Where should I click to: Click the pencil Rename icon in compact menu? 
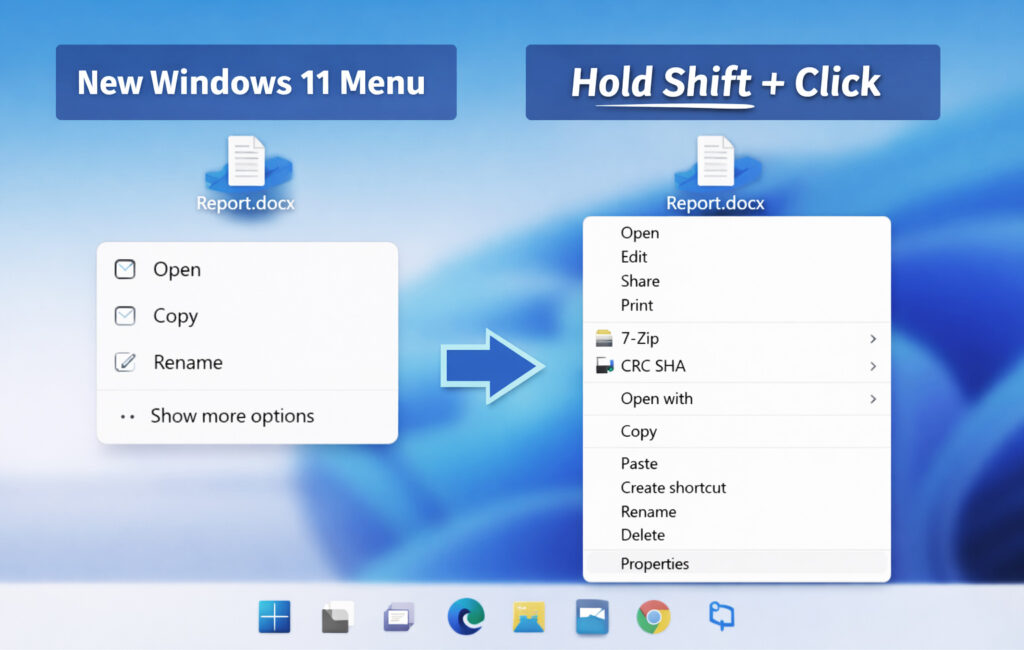point(125,362)
